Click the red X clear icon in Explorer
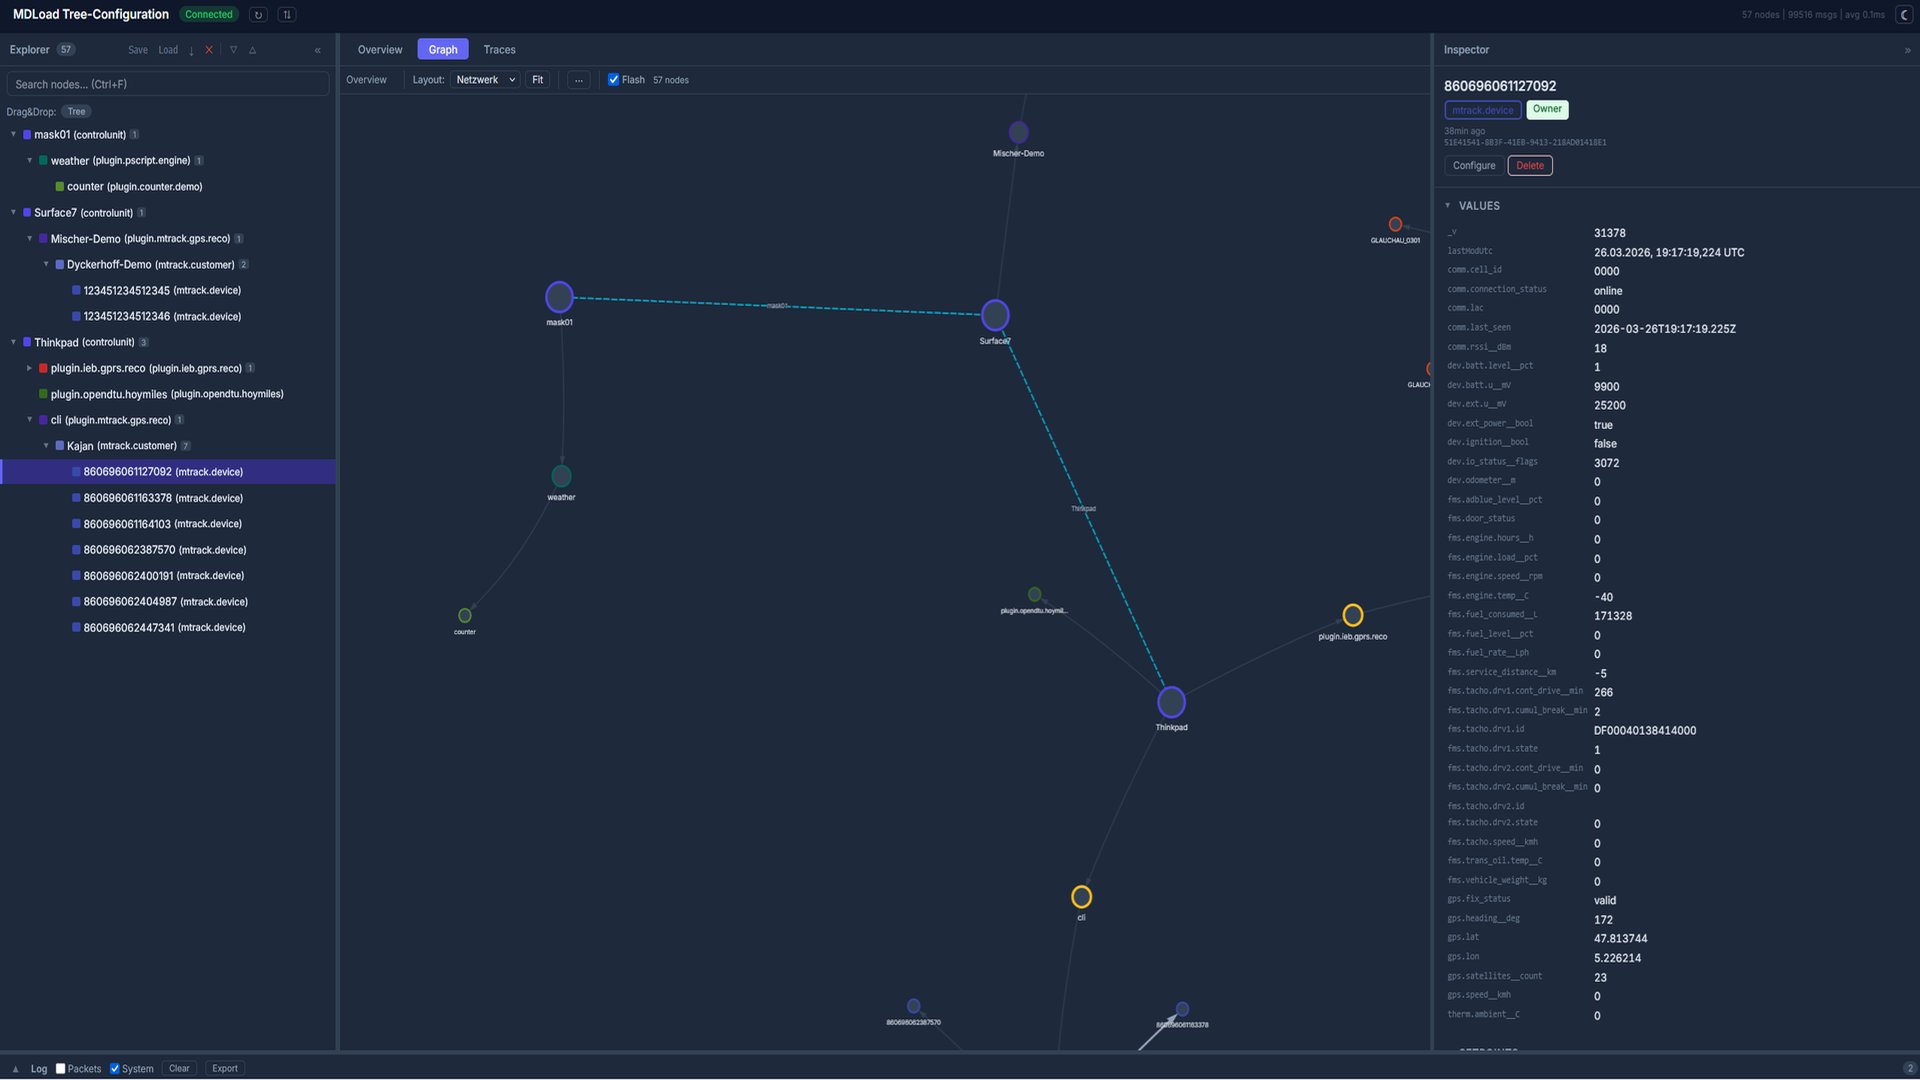Screen dimensions: 1920x1080 [209, 49]
